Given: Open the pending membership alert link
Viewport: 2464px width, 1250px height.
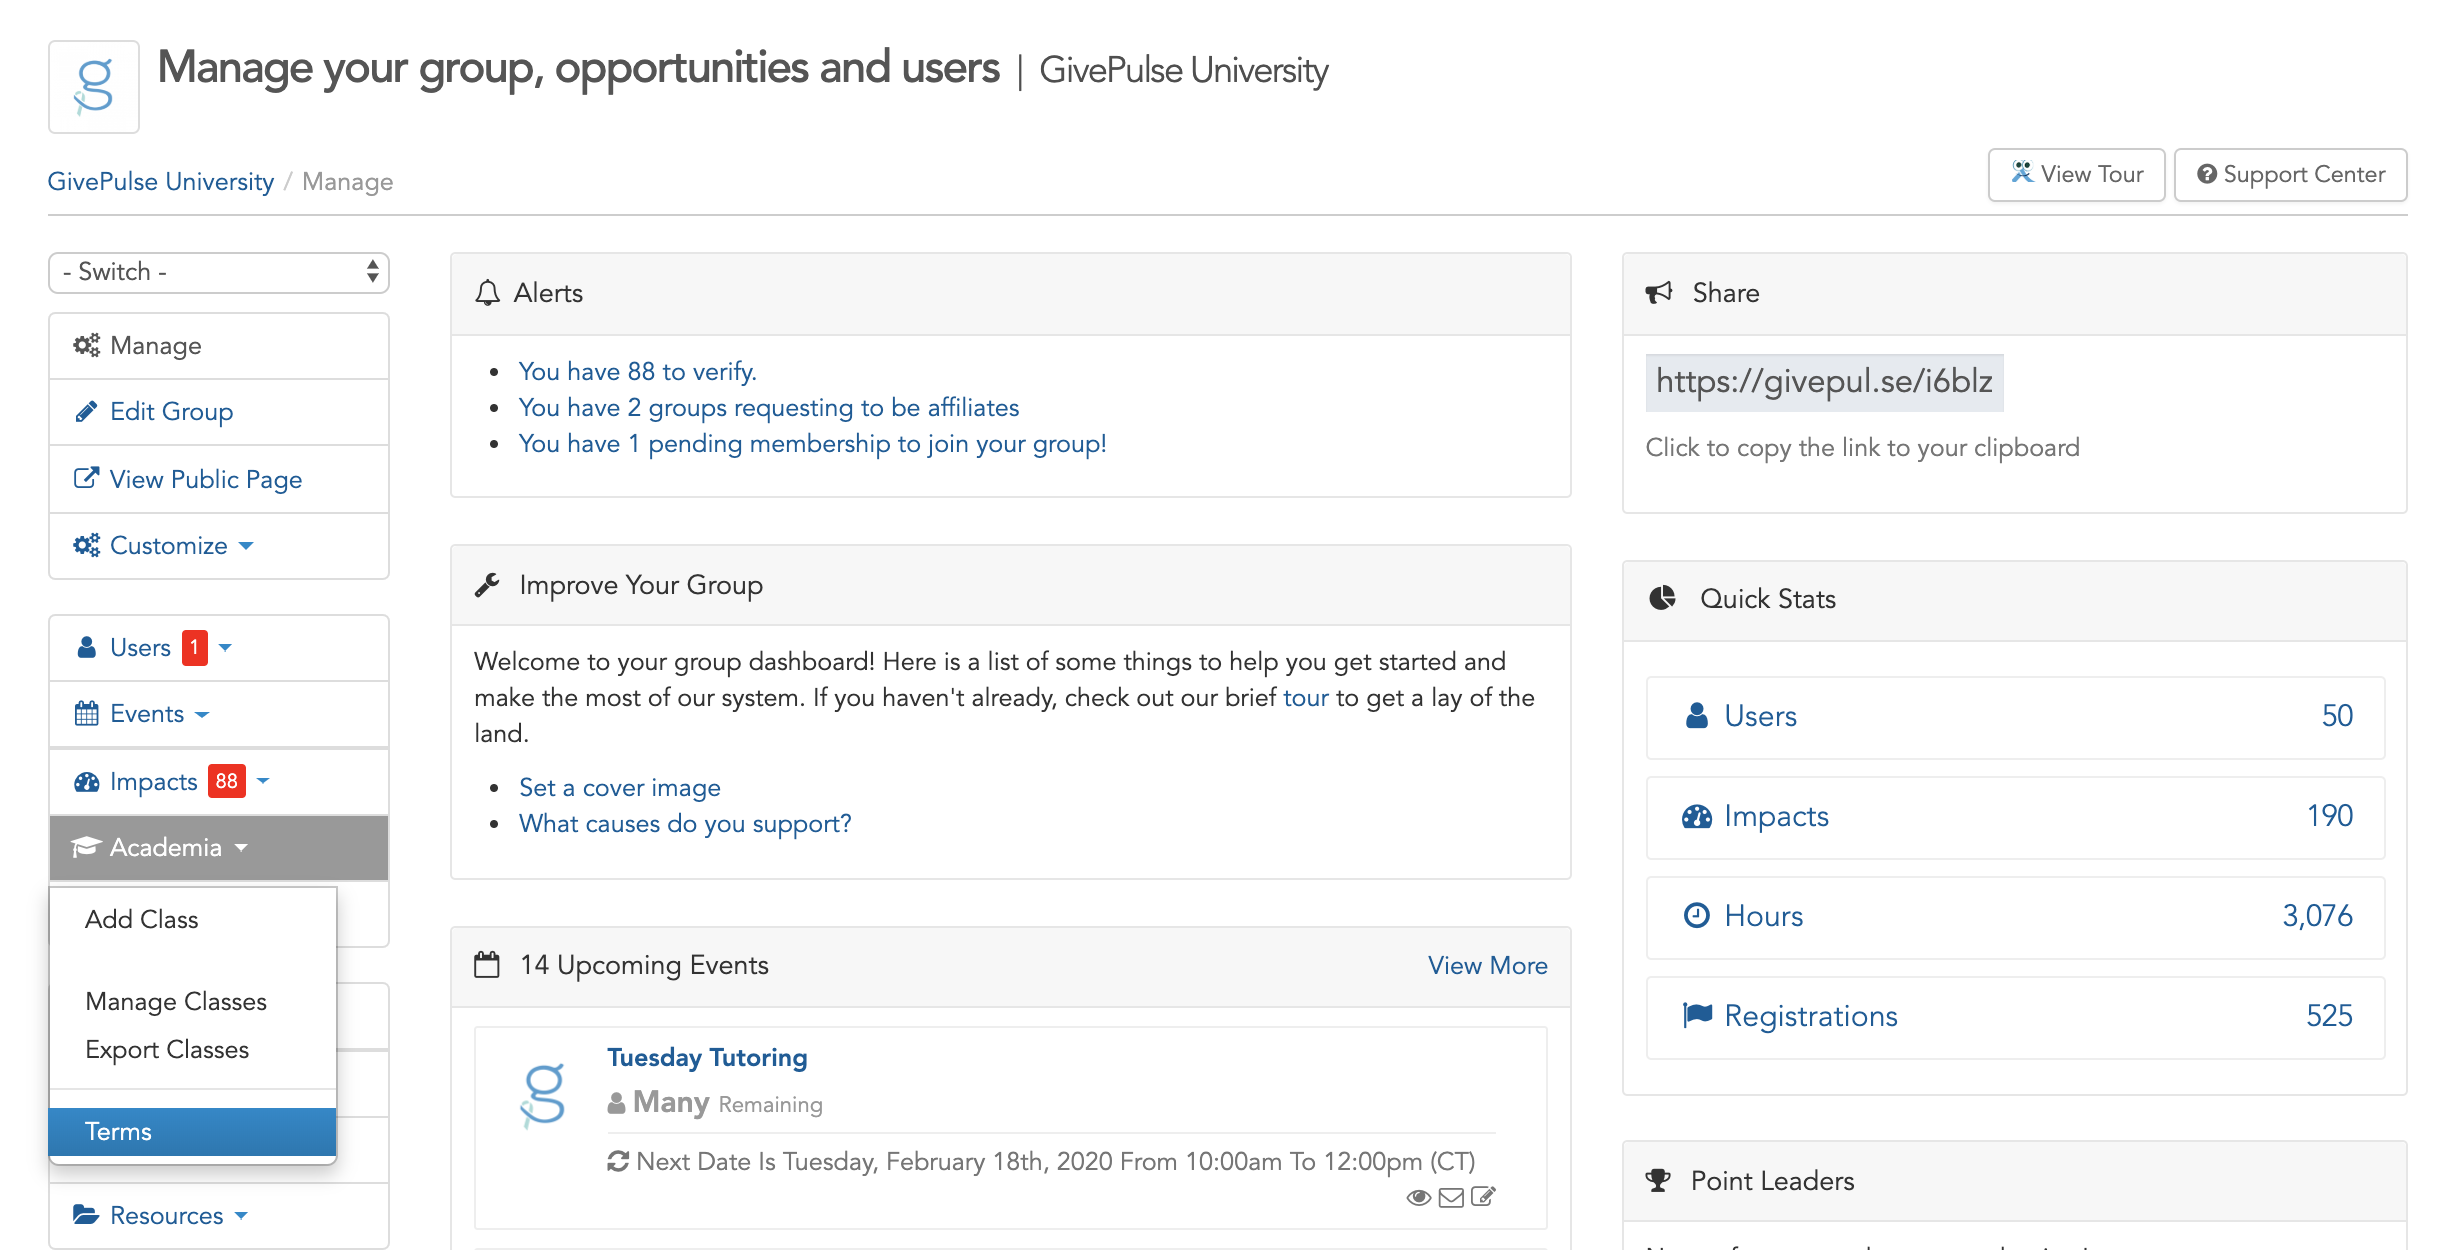Looking at the screenshot, I should pyautogui.click(x=812, y=443).
